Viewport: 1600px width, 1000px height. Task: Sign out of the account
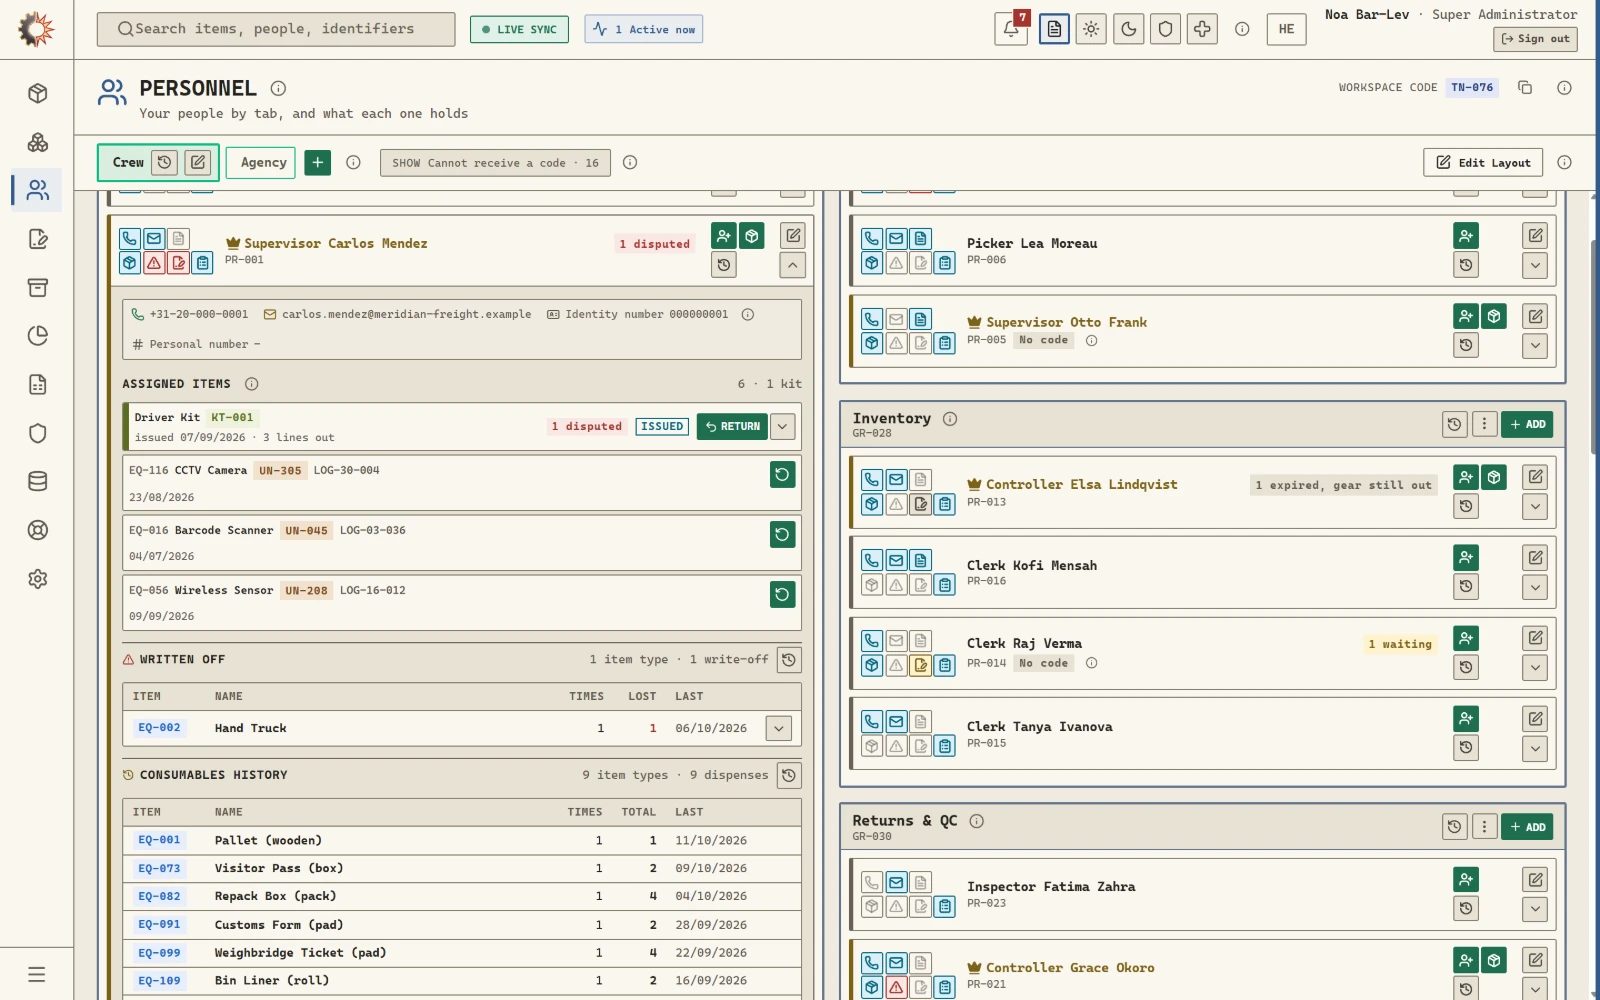[1535, 39]
